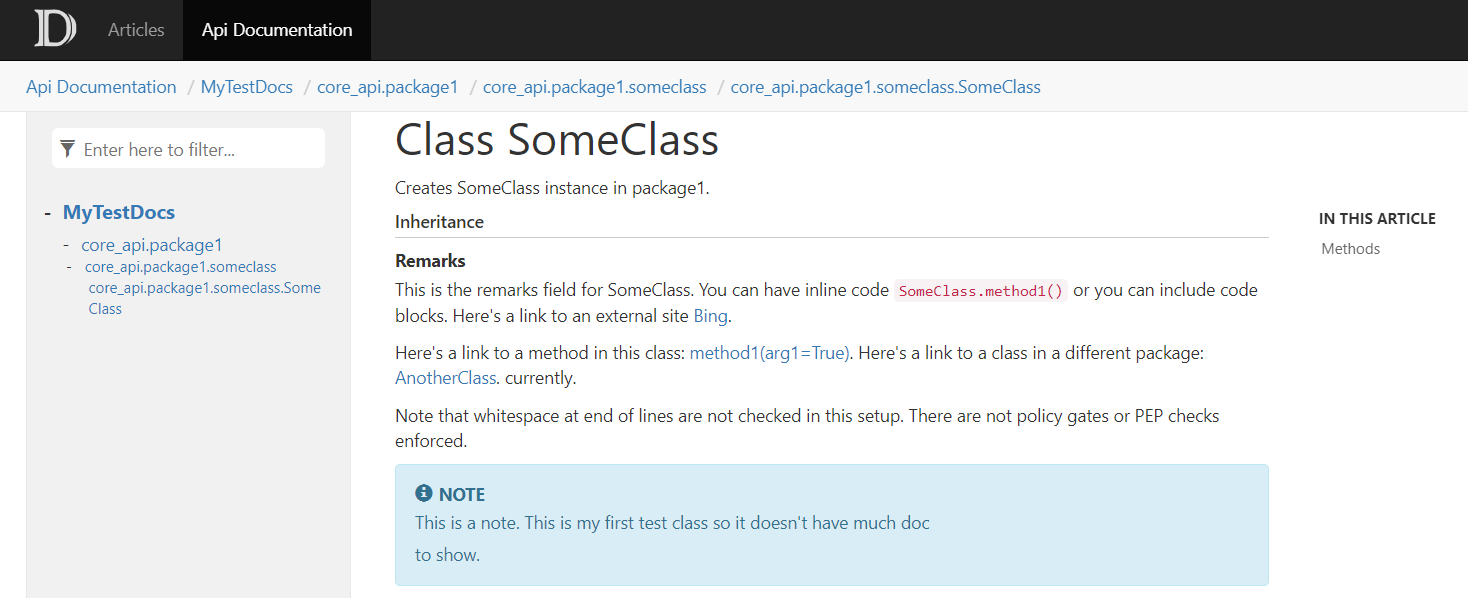Open core_api.package1 breadcrumb link
This screenshot has height=598, width=1468.
[387, 87]
